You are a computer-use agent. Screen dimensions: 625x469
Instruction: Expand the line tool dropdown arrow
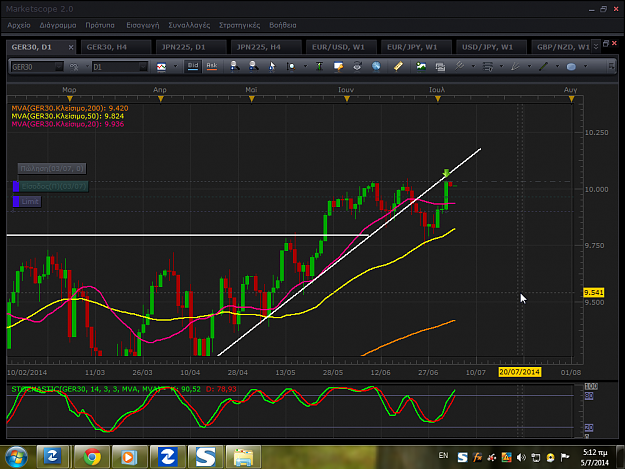pos(557,67)
